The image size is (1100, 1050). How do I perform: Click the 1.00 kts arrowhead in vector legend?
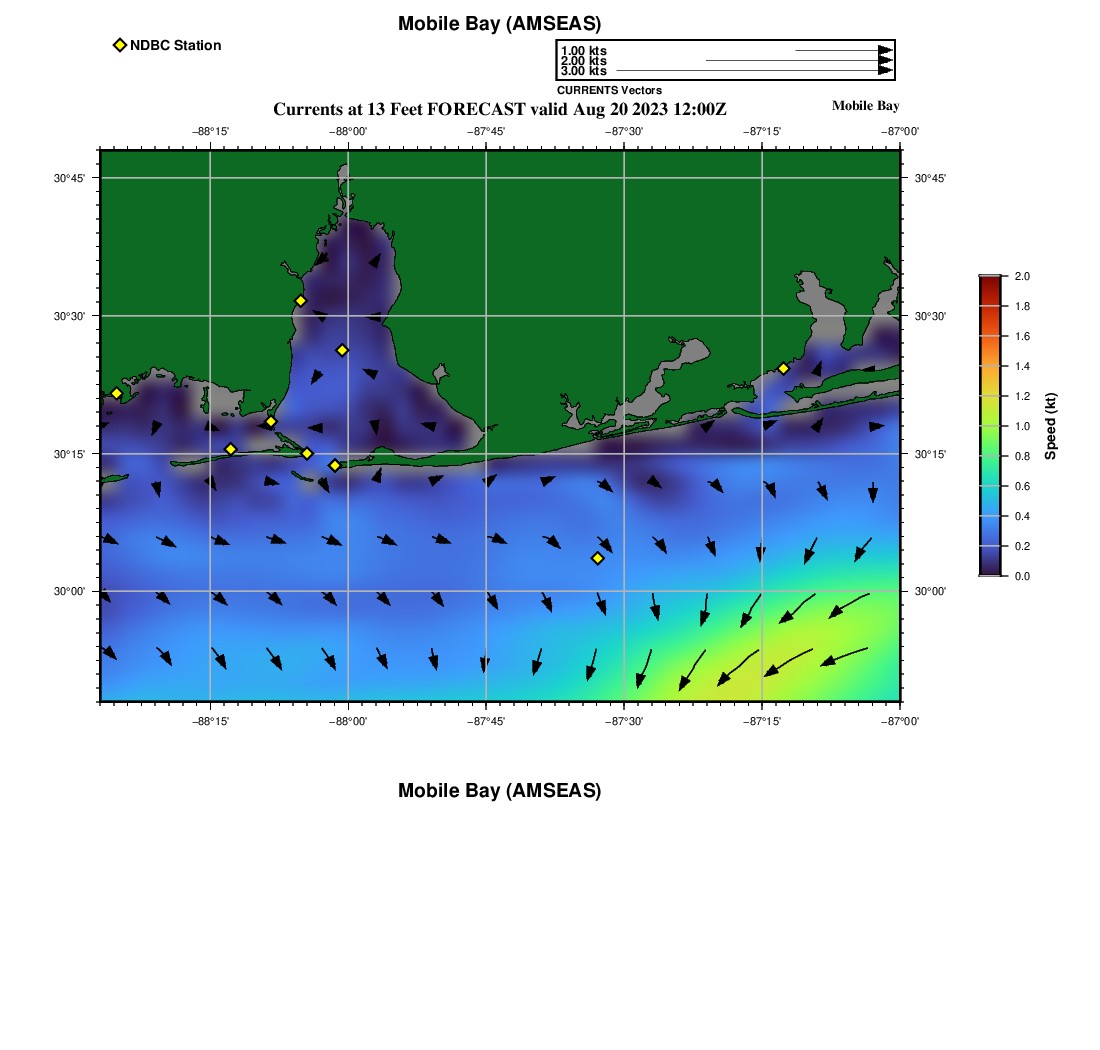885,50
